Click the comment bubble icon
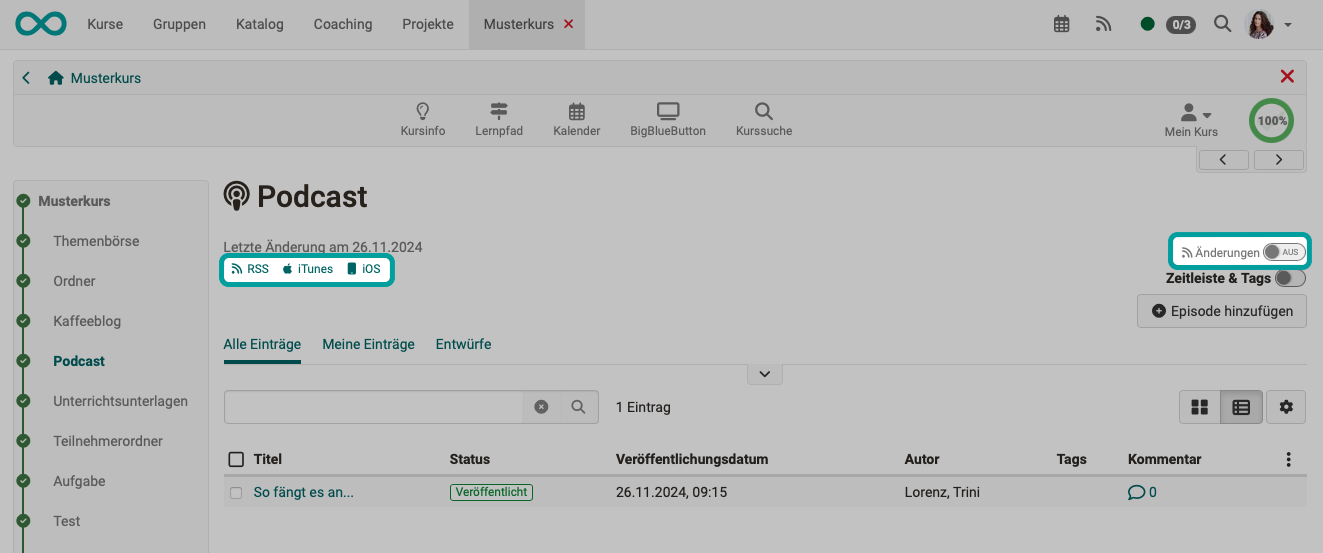Image resolution: width=1323 pixels, height=553 pixels. coord(1136,492)
